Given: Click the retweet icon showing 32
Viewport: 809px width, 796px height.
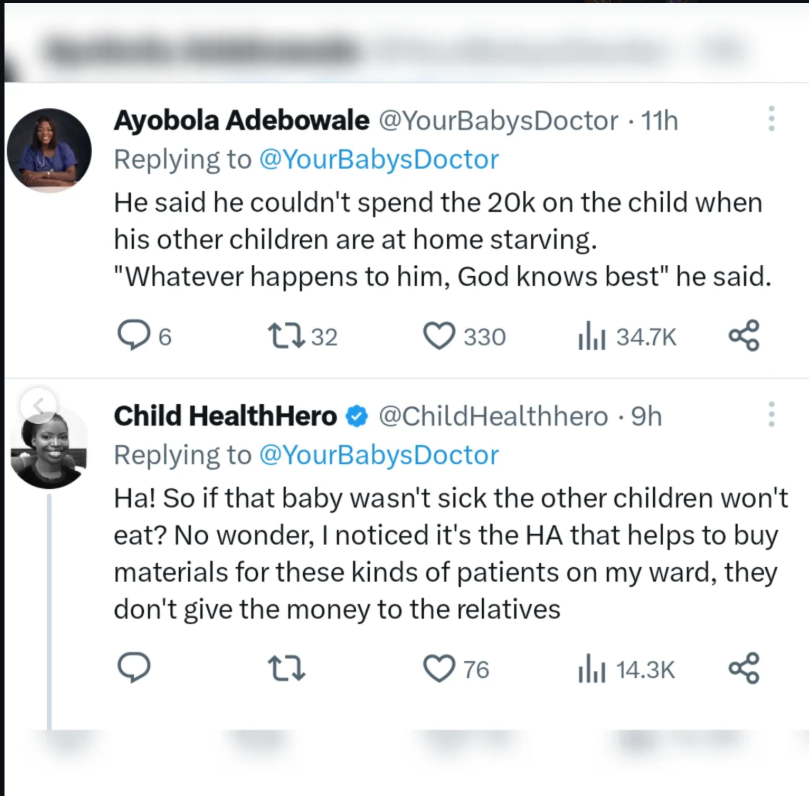Looking at the screenshot, I should pos(287,336).
